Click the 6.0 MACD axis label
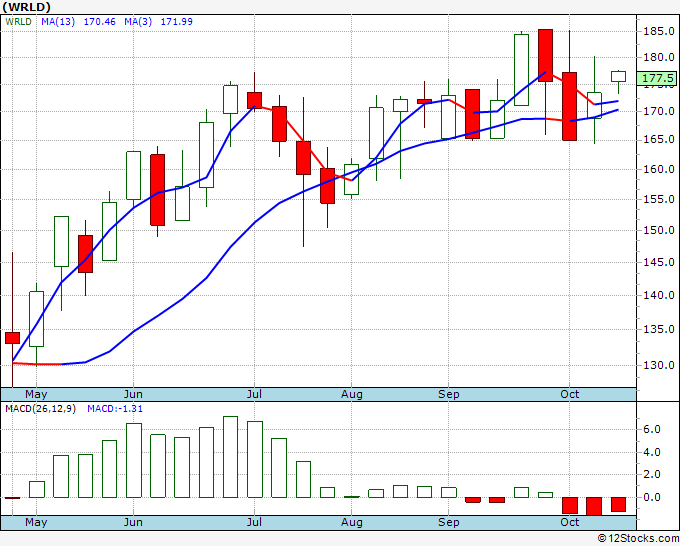Screen dimensions: 680x546 point(652,429)
